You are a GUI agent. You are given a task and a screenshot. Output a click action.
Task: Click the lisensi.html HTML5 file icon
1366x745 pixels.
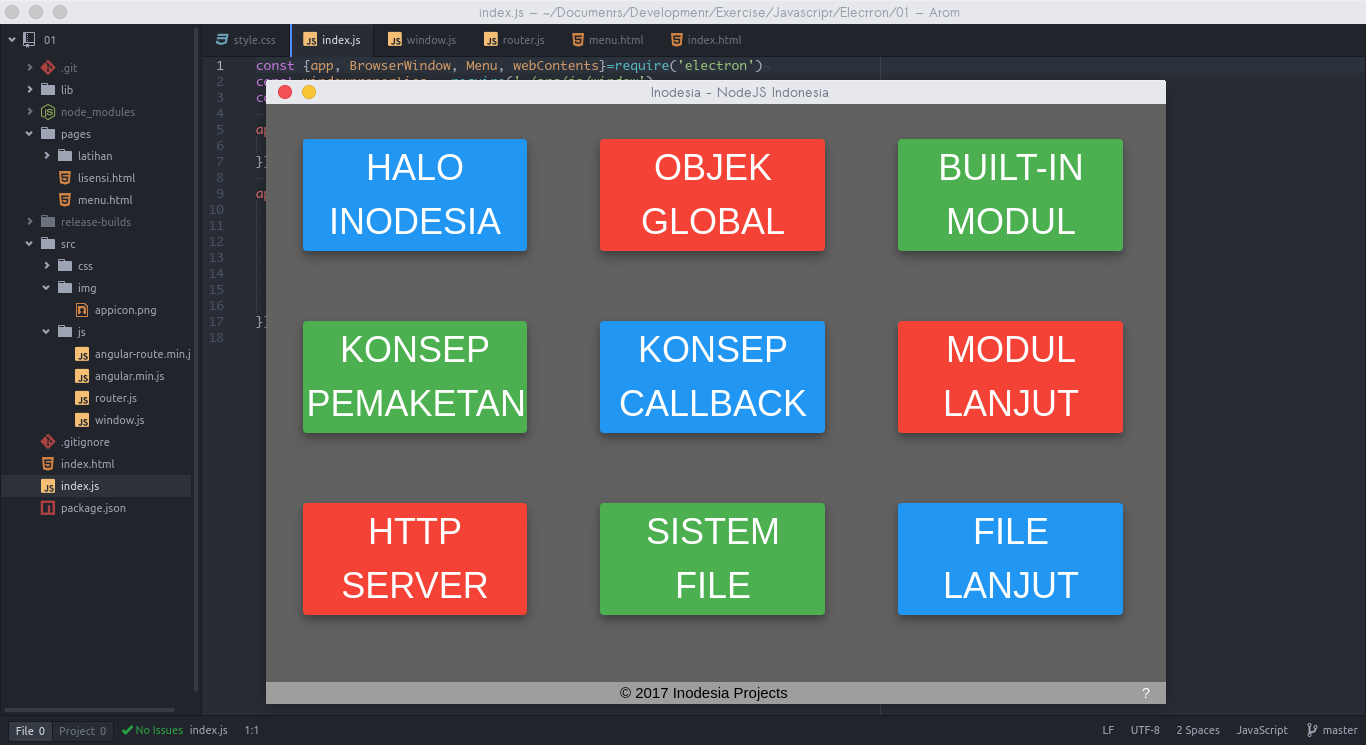pos(65,178)
